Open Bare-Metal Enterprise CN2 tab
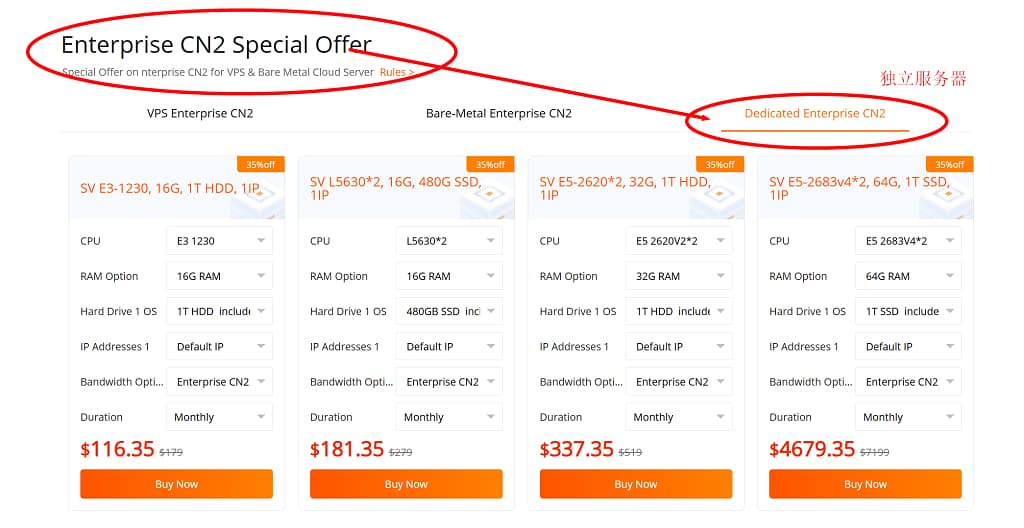 pyautogui.click(x=498, y=113)
